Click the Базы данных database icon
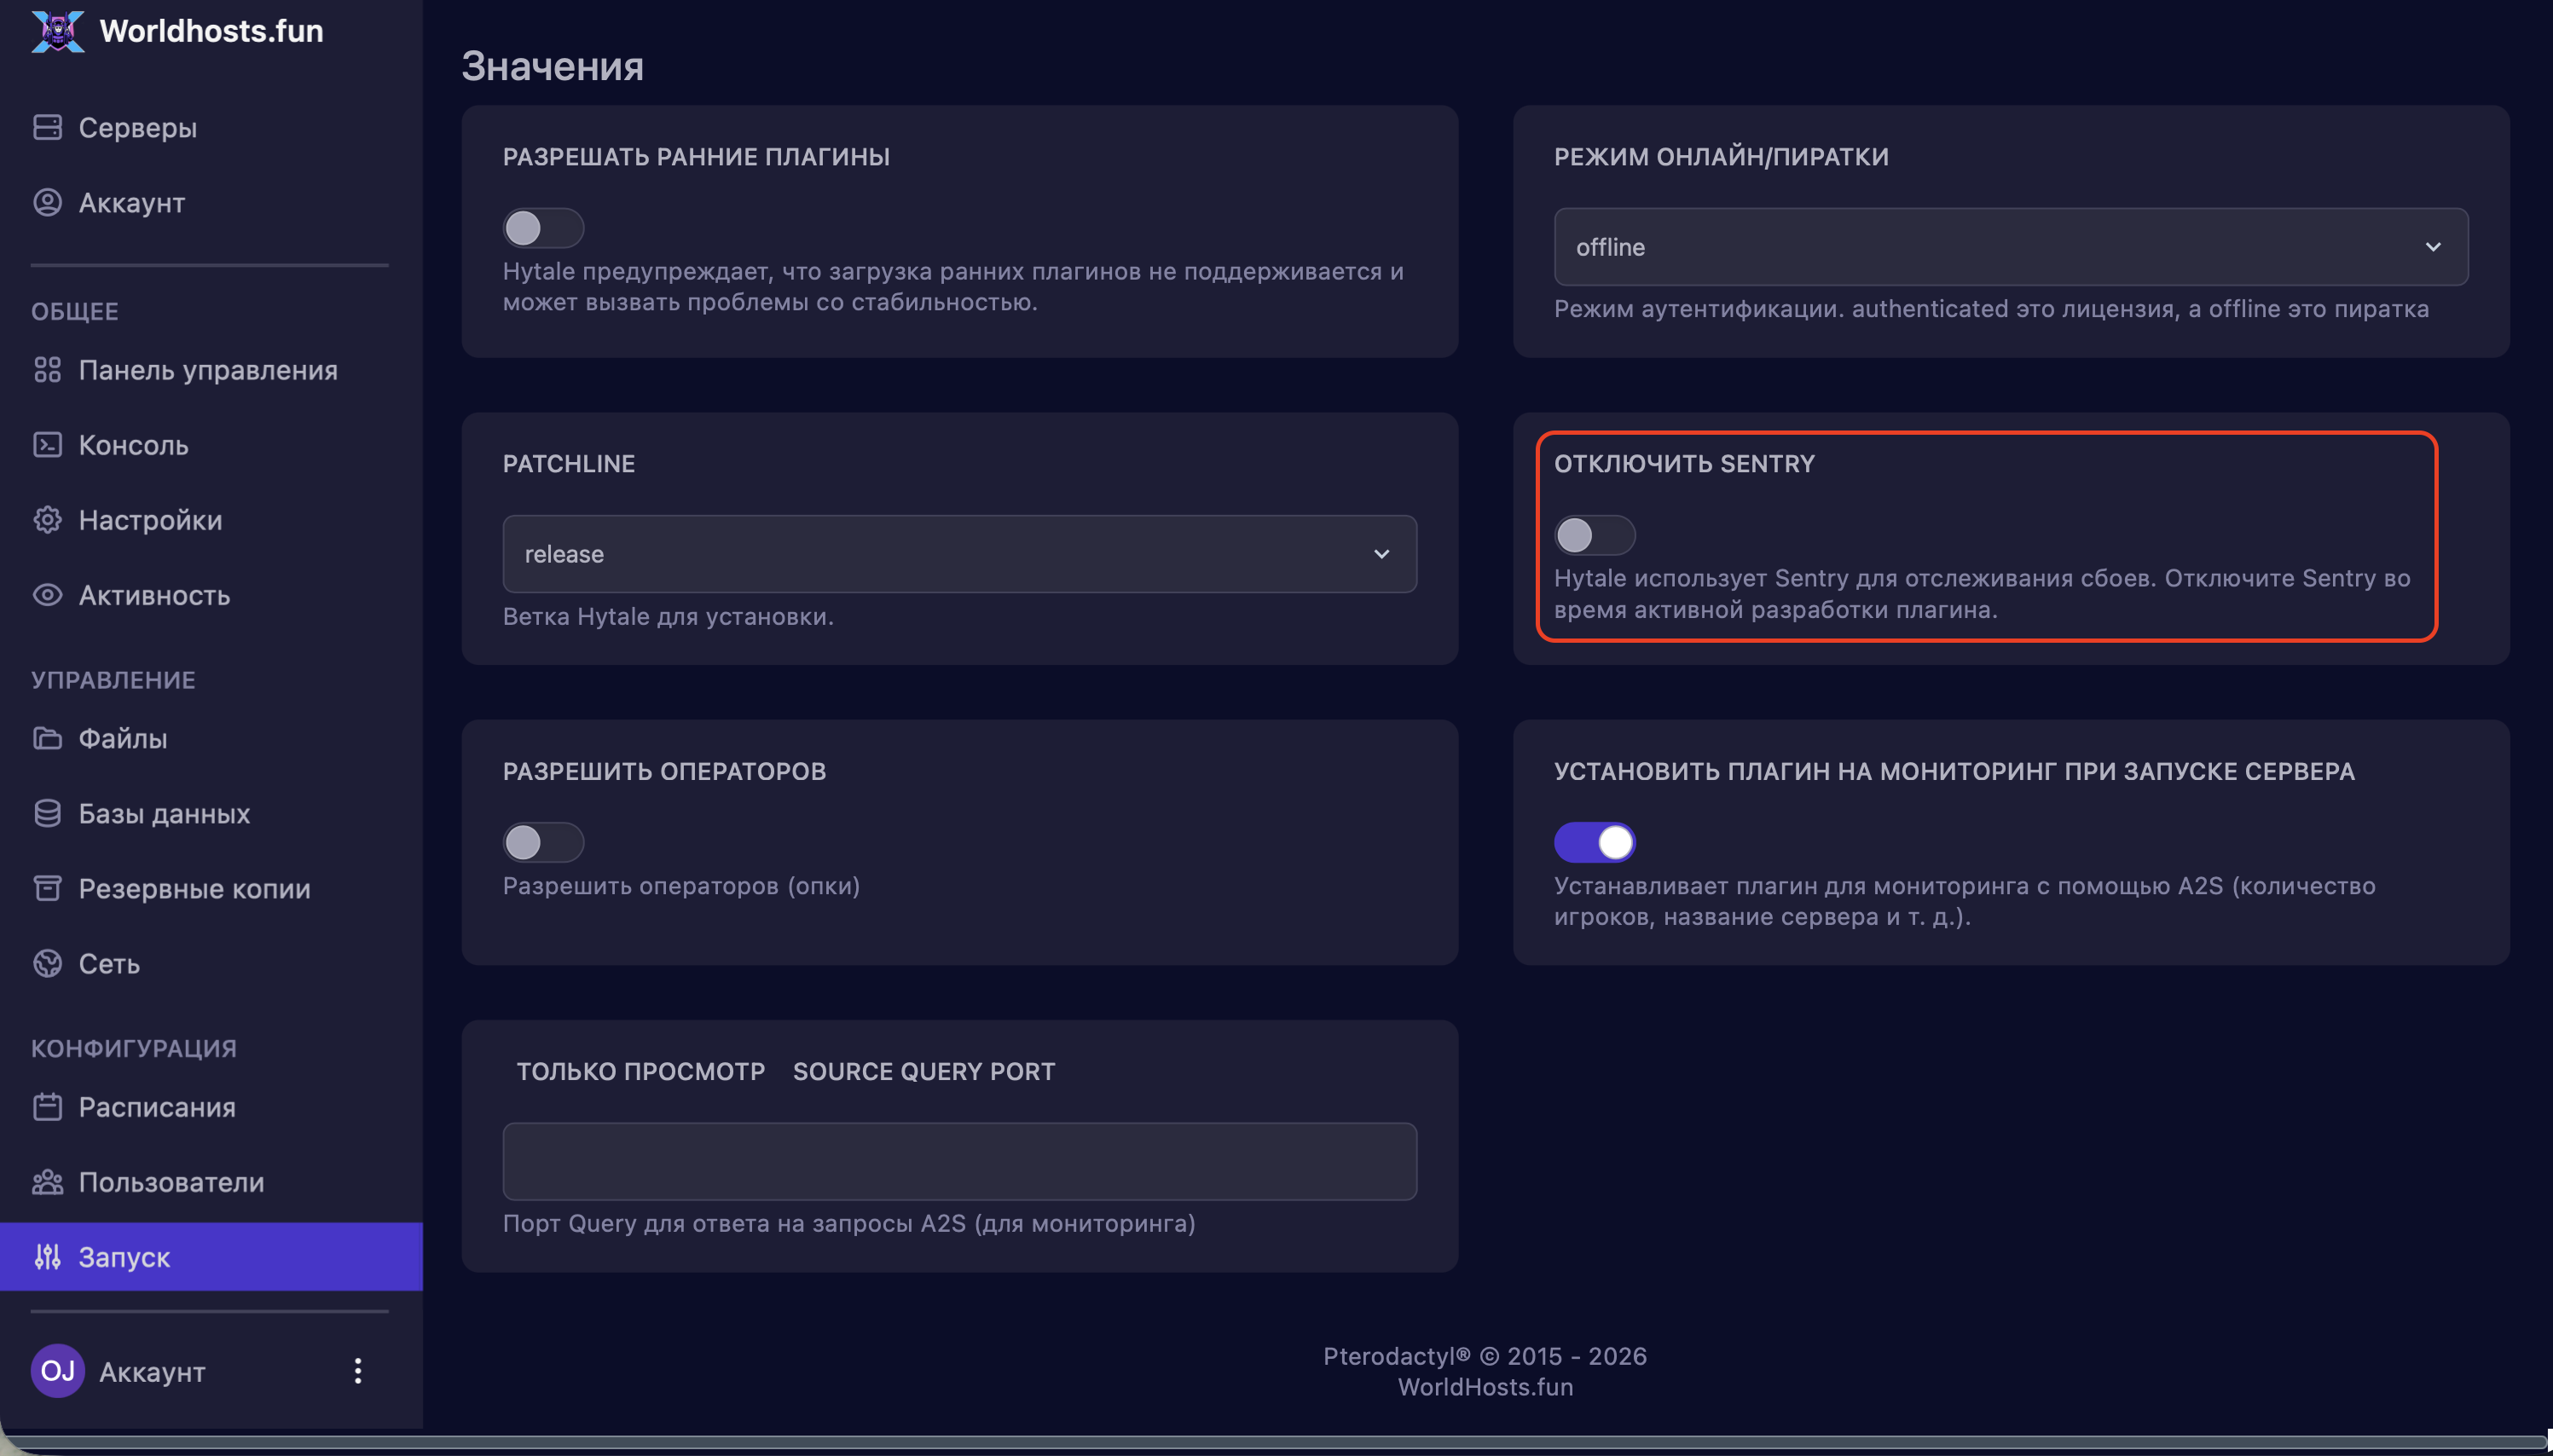 [x=47, y=813]
